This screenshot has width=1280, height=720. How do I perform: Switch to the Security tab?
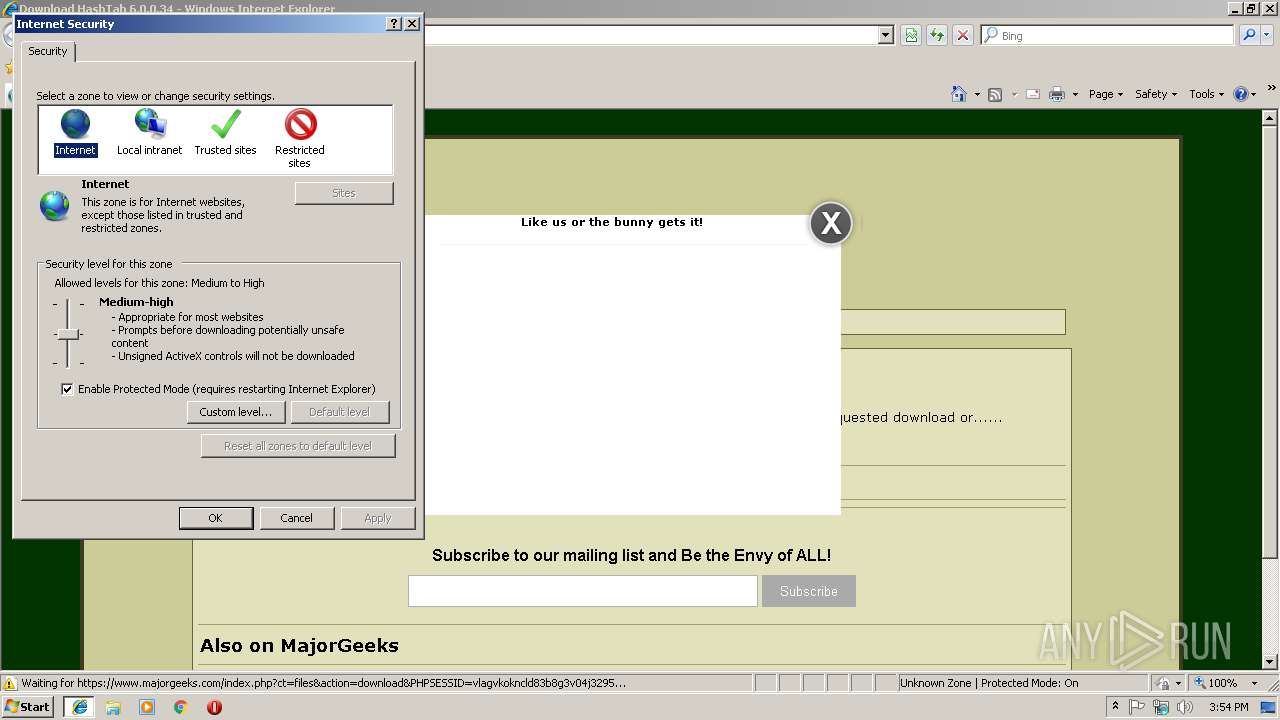pos(48,51)
